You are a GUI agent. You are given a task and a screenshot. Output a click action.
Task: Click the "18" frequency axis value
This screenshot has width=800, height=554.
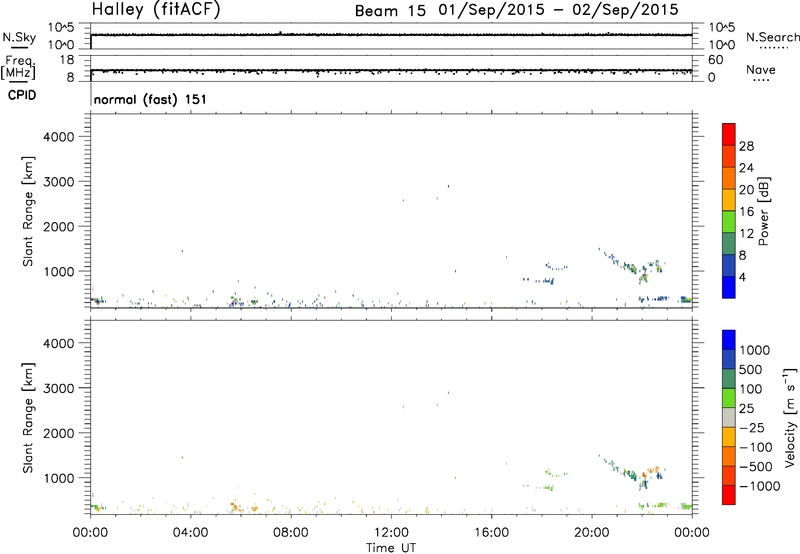(x=67, y=60)
